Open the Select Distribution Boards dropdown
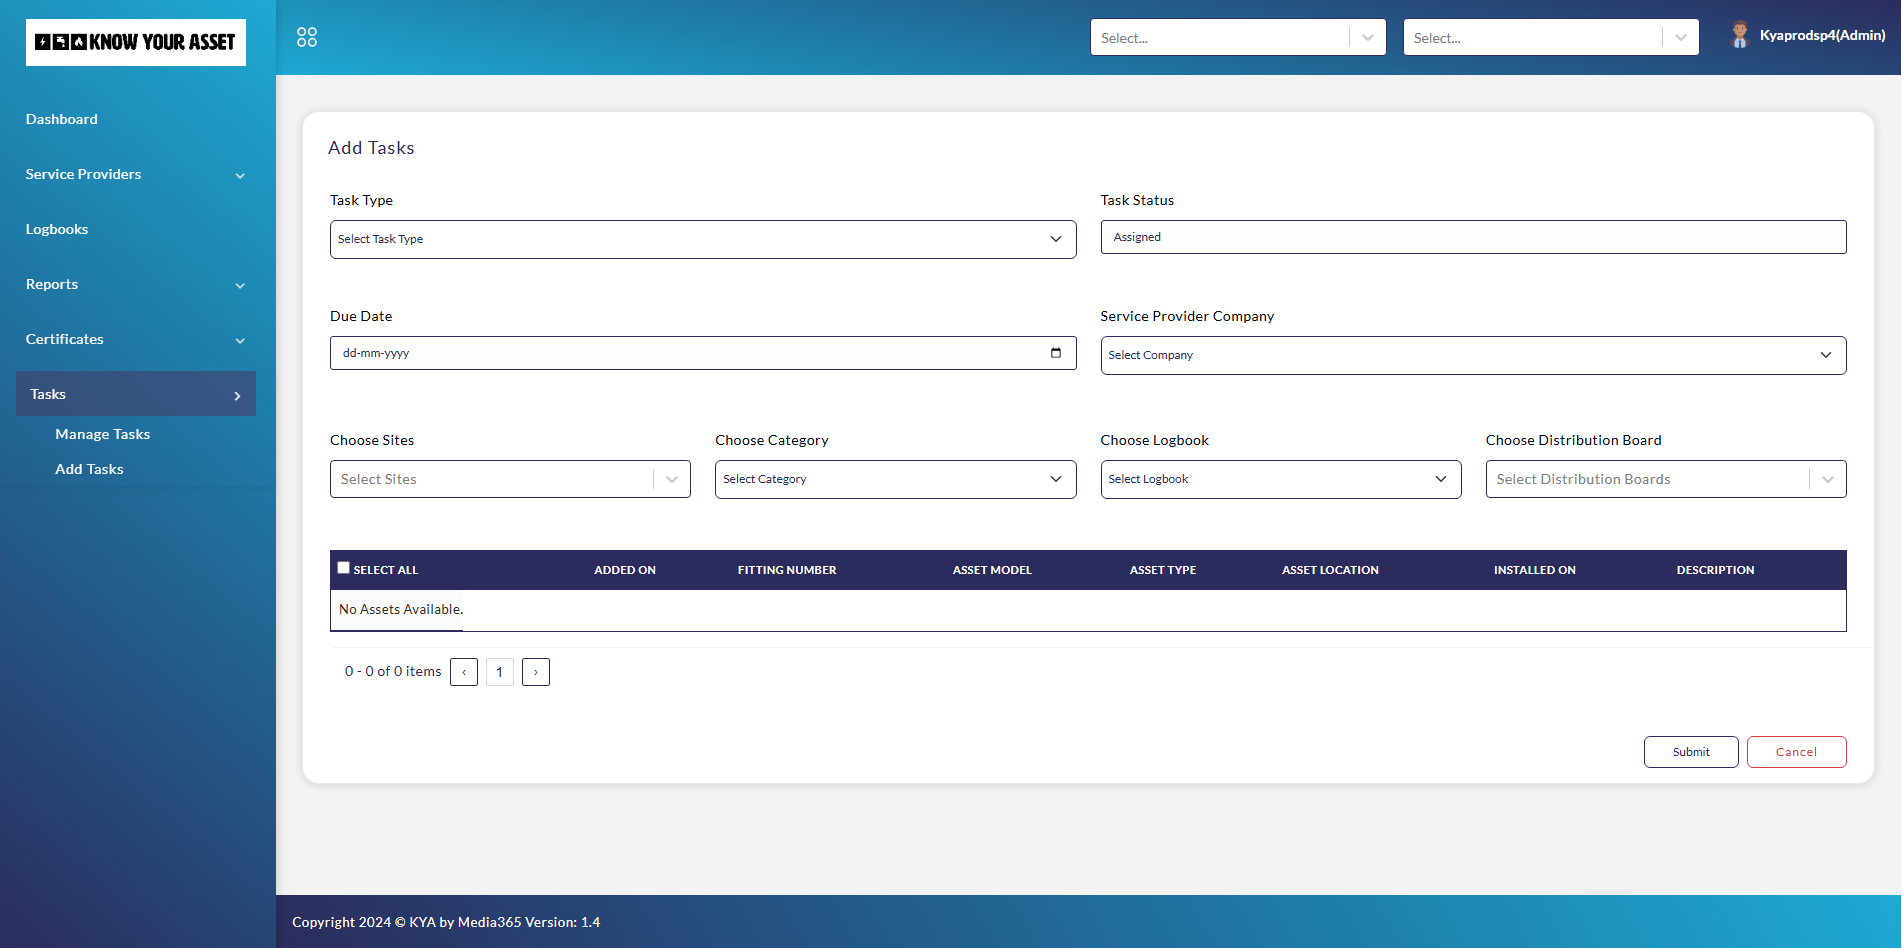1902x948 pixels. point(1665,479)
